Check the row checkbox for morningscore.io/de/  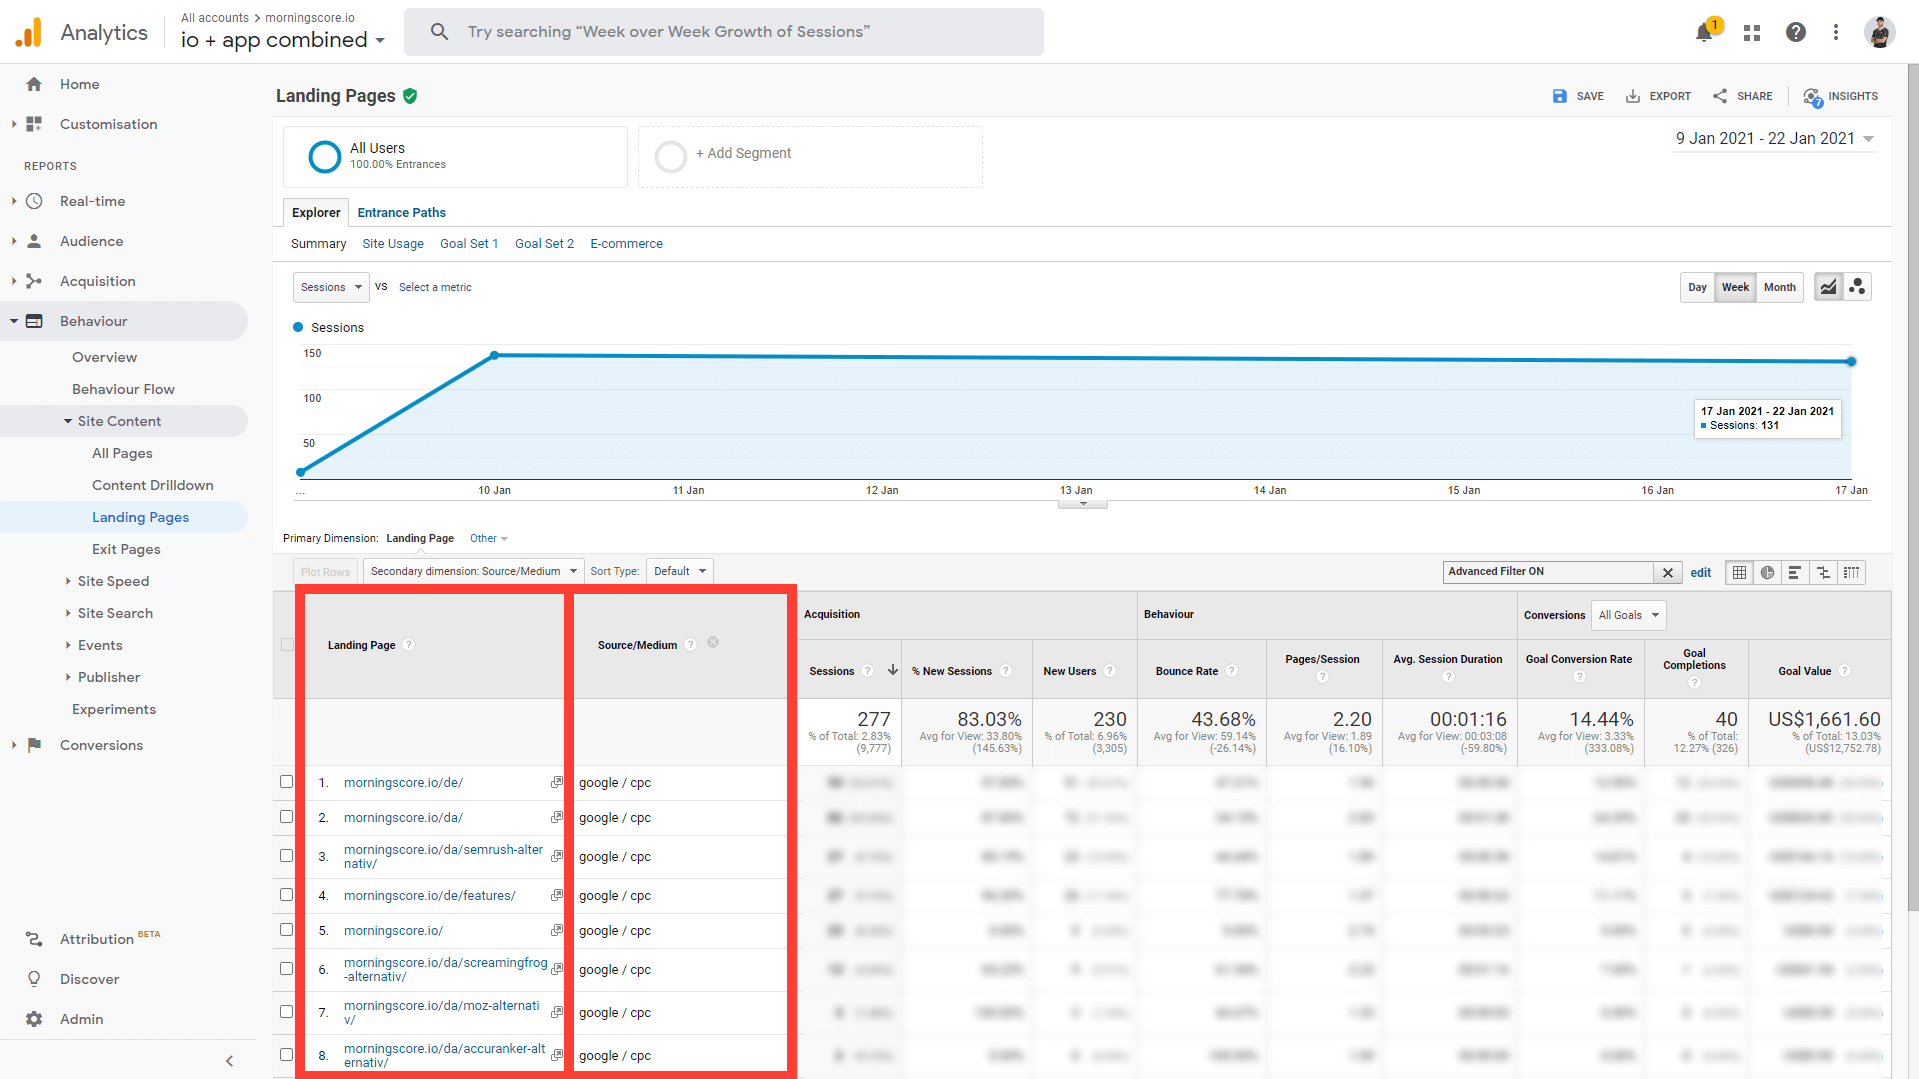286,782
